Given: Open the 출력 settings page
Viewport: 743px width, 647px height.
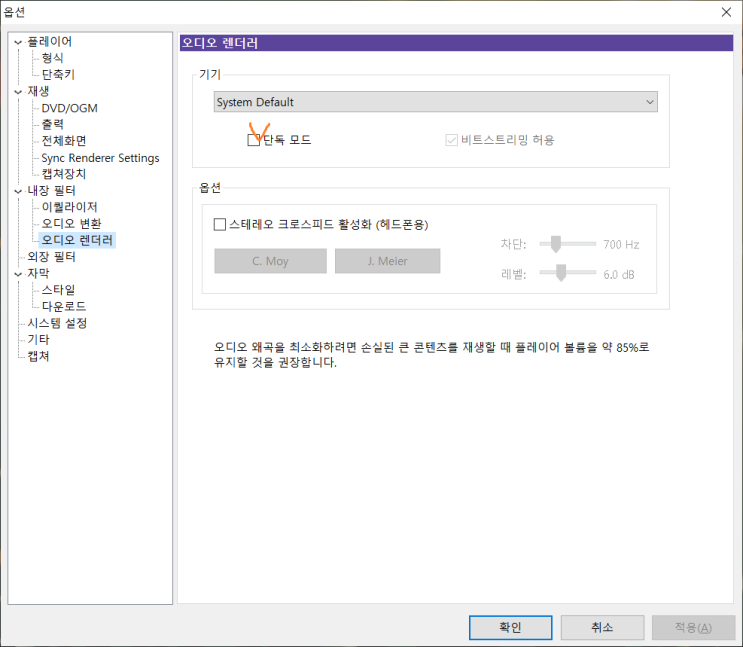Looking at the screenshot, I should (x=52, y=124).
